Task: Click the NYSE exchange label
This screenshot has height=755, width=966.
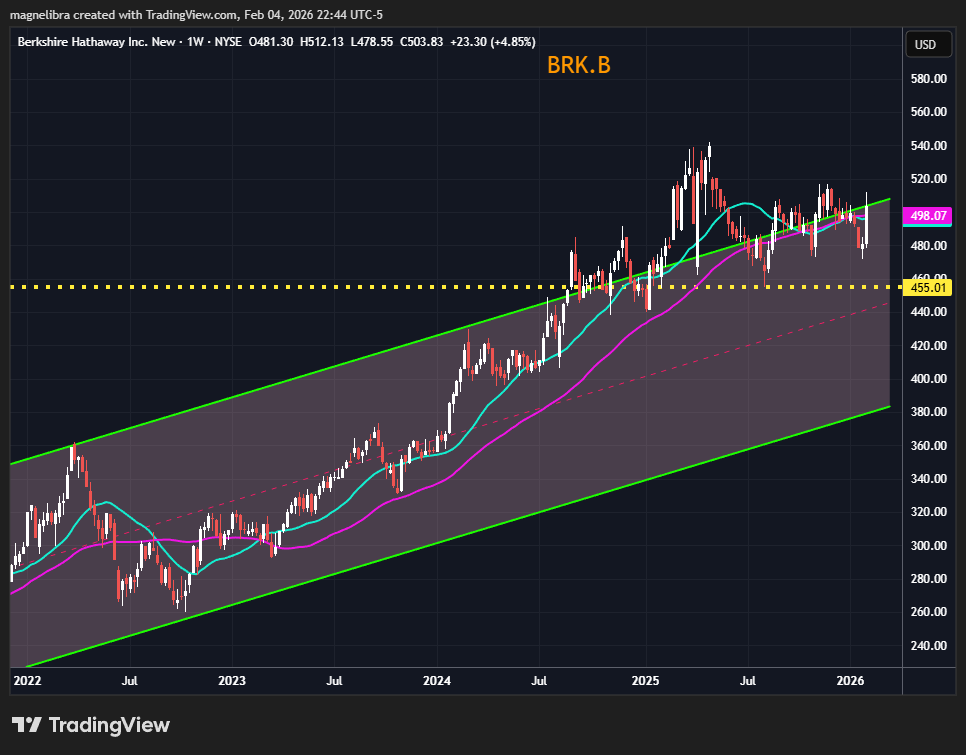Action: point(228,42)
